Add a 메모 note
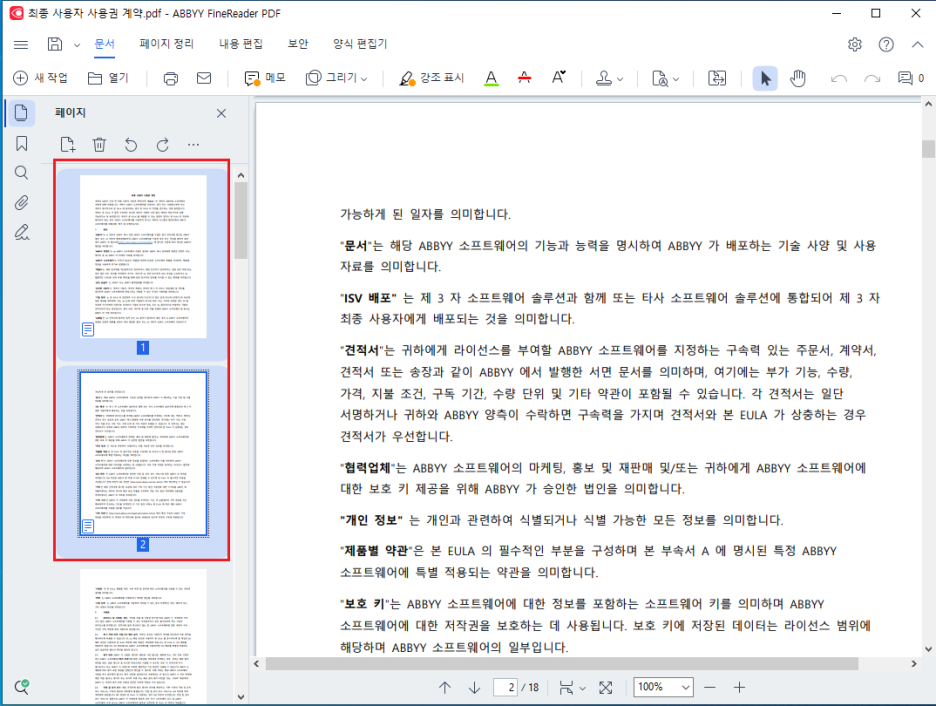The height and width of the screenshot is (706, 936). click(x=265, y=78)
